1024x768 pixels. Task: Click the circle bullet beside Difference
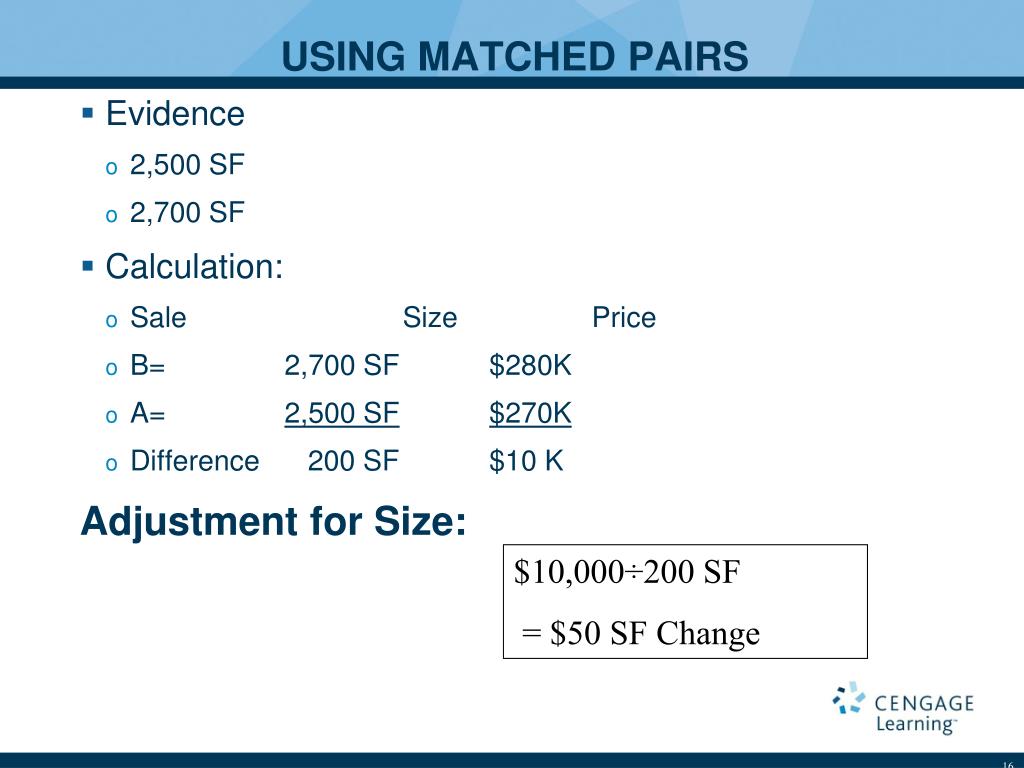coord(112,464)
